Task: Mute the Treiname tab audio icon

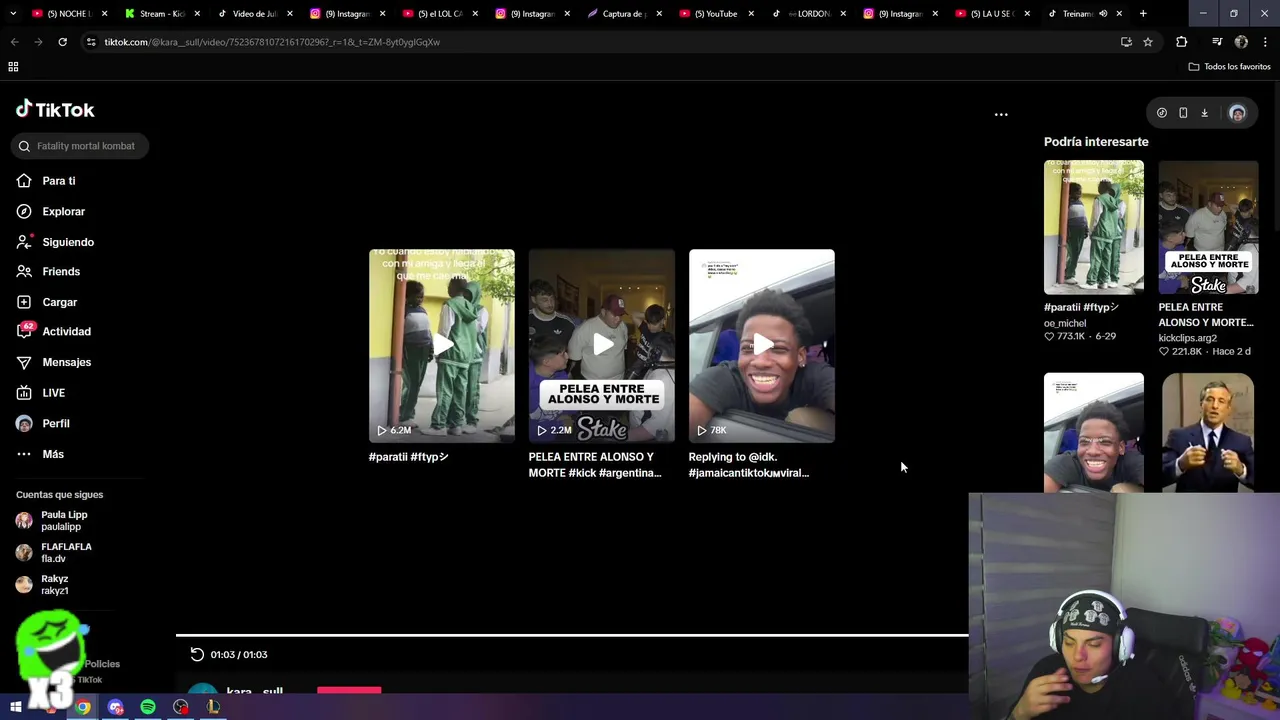Action: [x=1103, y=14]
